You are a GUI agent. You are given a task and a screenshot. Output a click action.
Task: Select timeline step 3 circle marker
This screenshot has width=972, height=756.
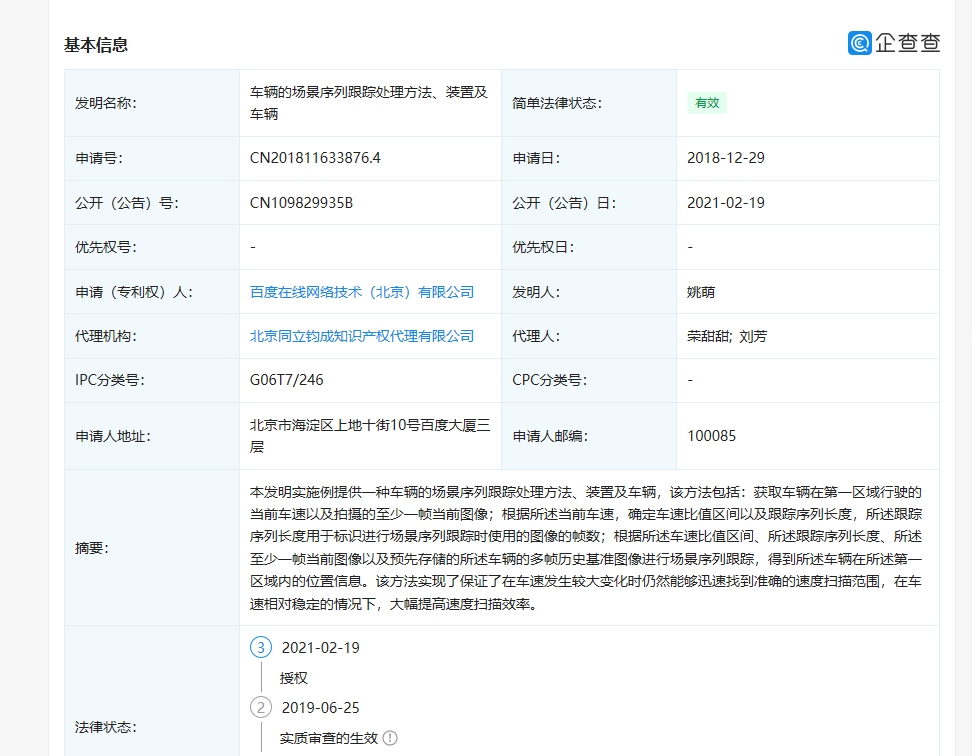(261, 648)
